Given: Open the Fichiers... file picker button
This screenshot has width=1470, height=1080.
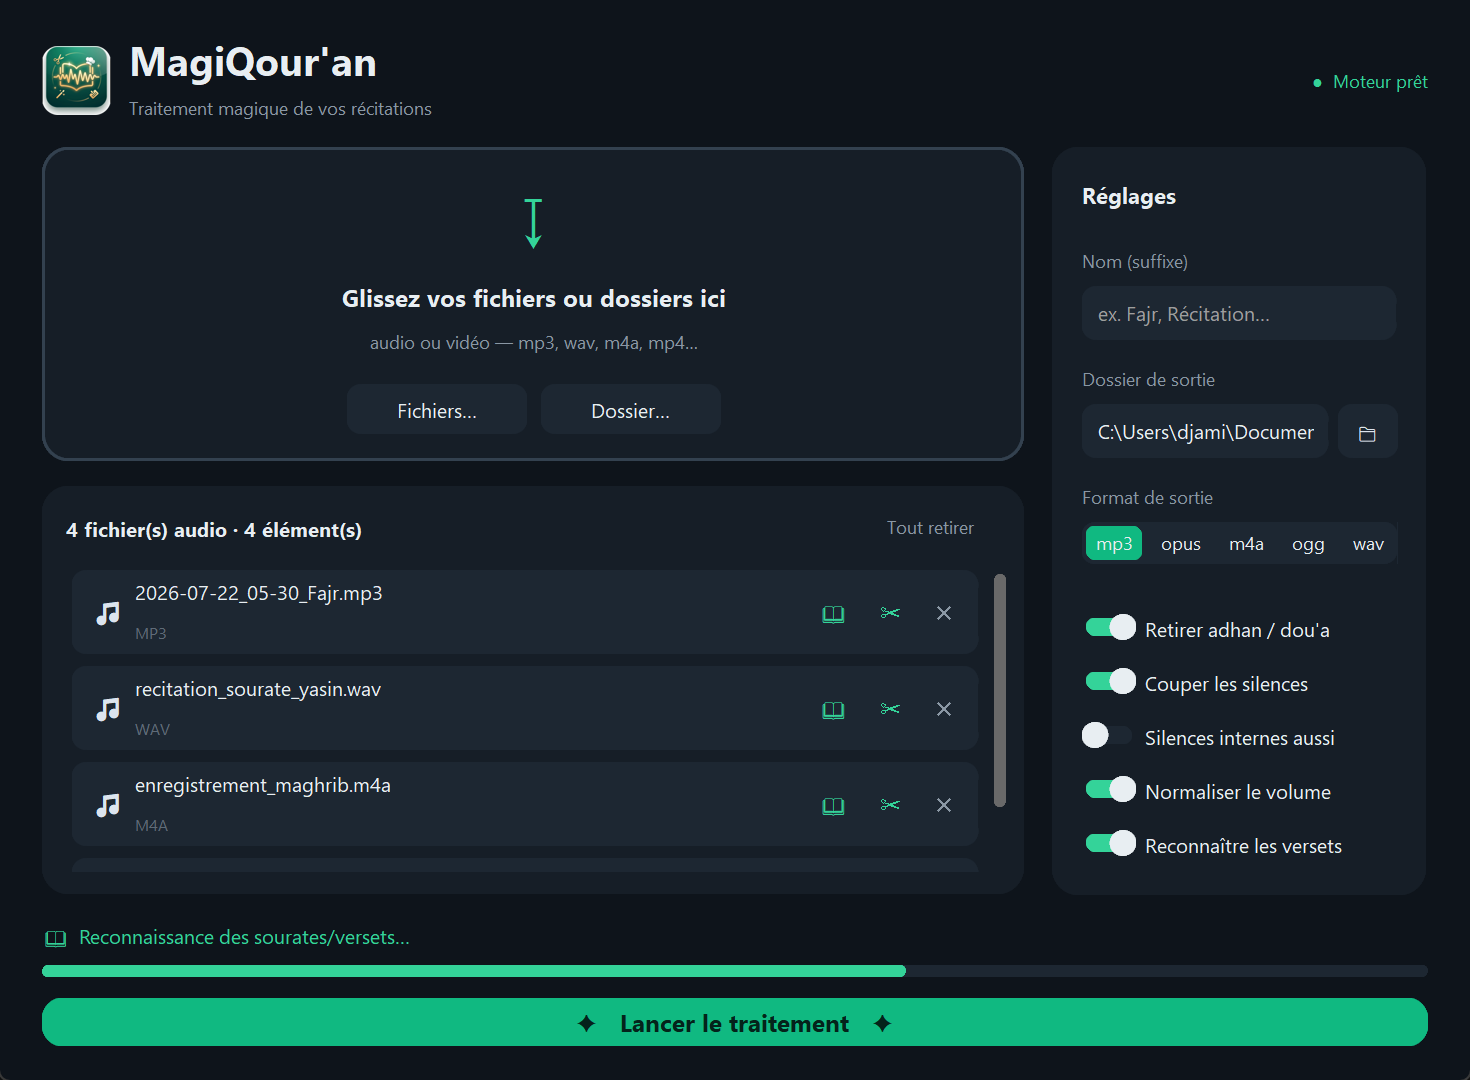Looking at the screenshot, I should [437, 410].
